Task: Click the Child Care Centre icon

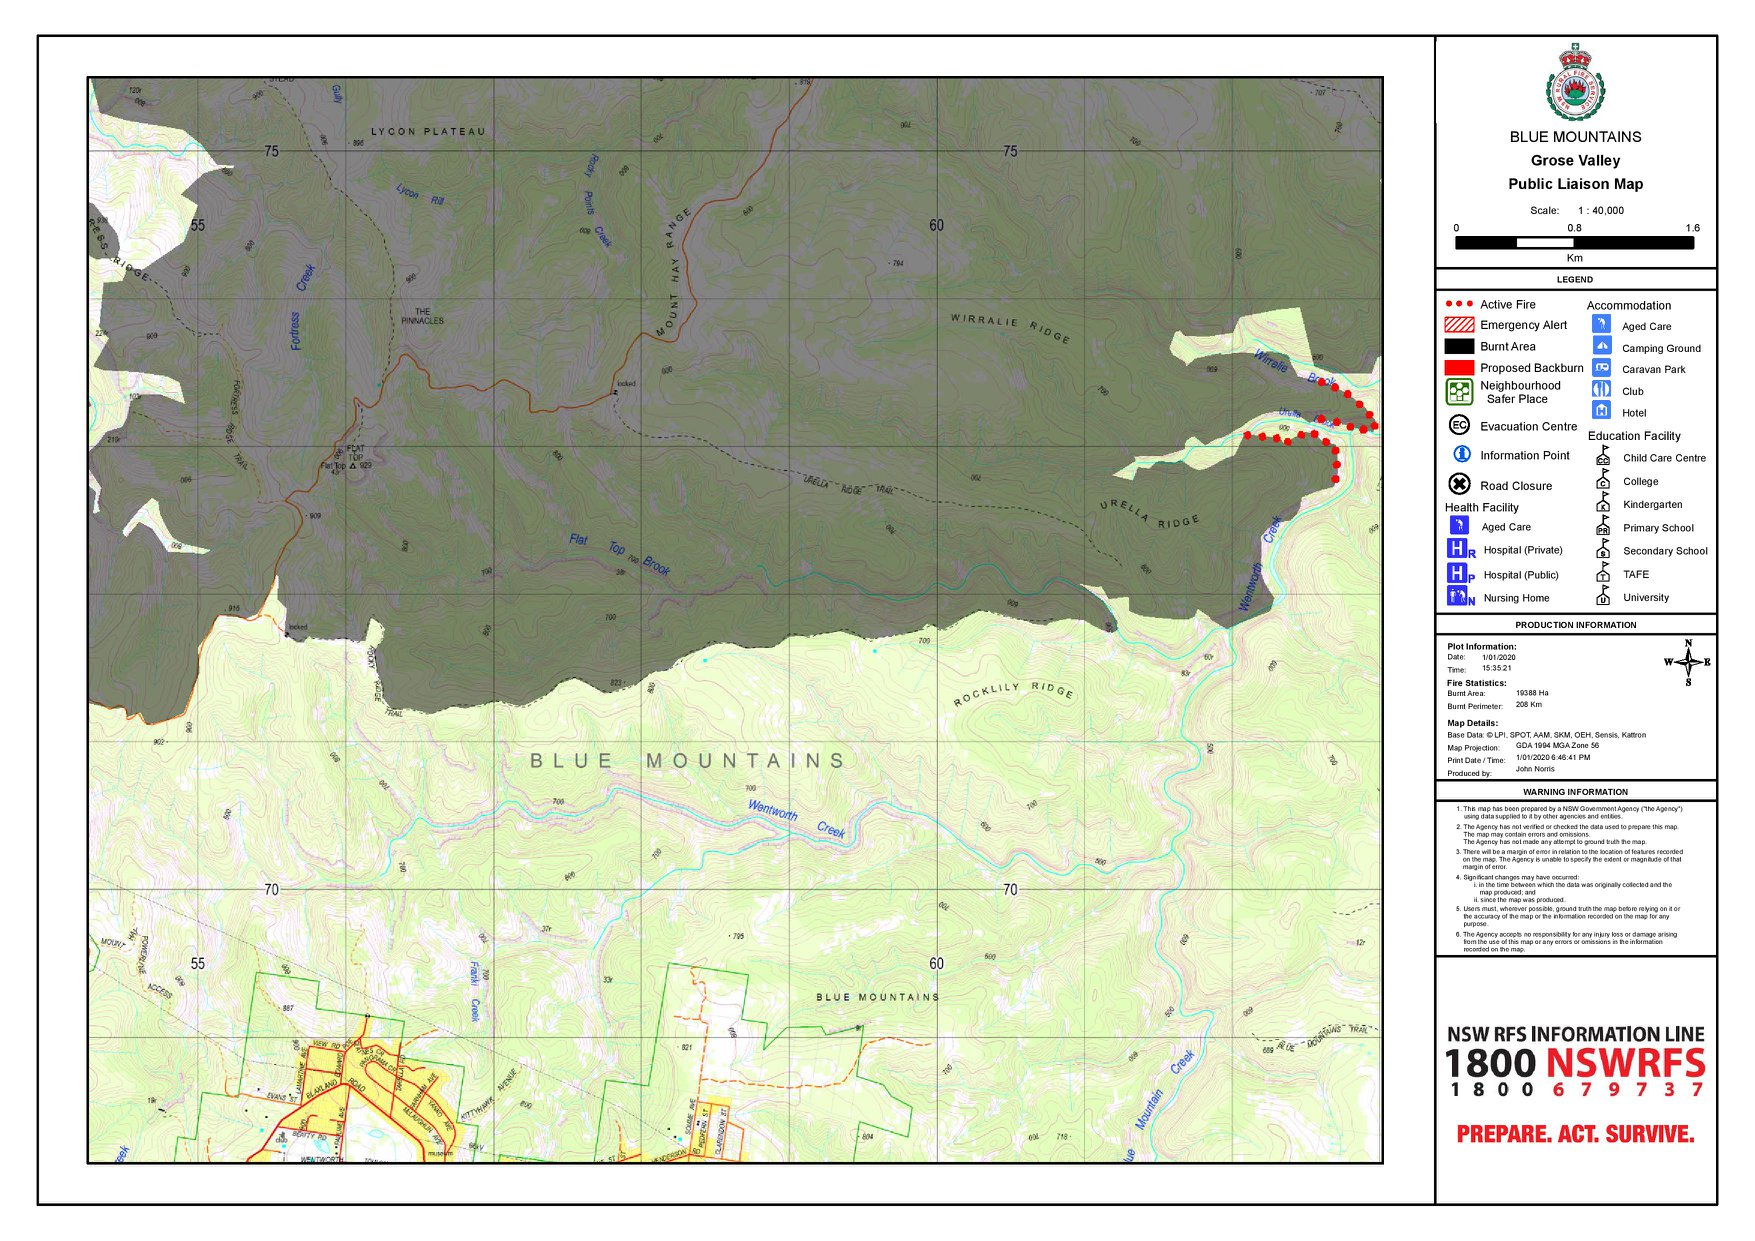Action: tap(1603, 457)
